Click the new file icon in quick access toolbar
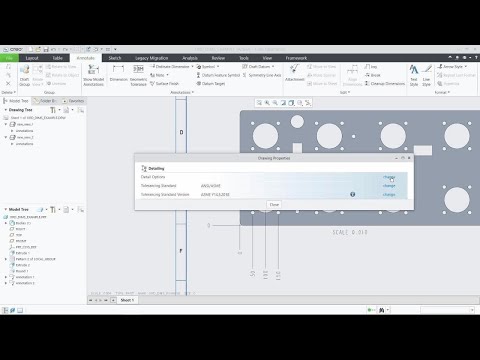 tap(30, 49)
